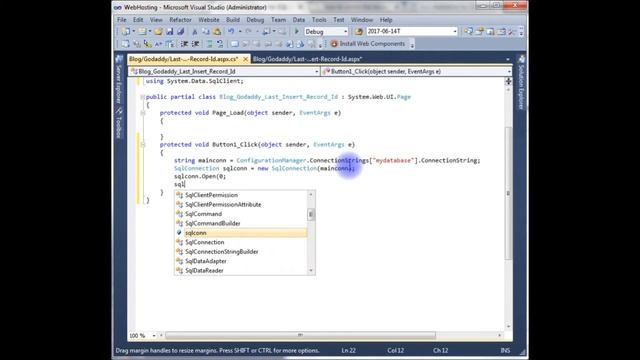Open the Refactor menu

coord(180,20)
